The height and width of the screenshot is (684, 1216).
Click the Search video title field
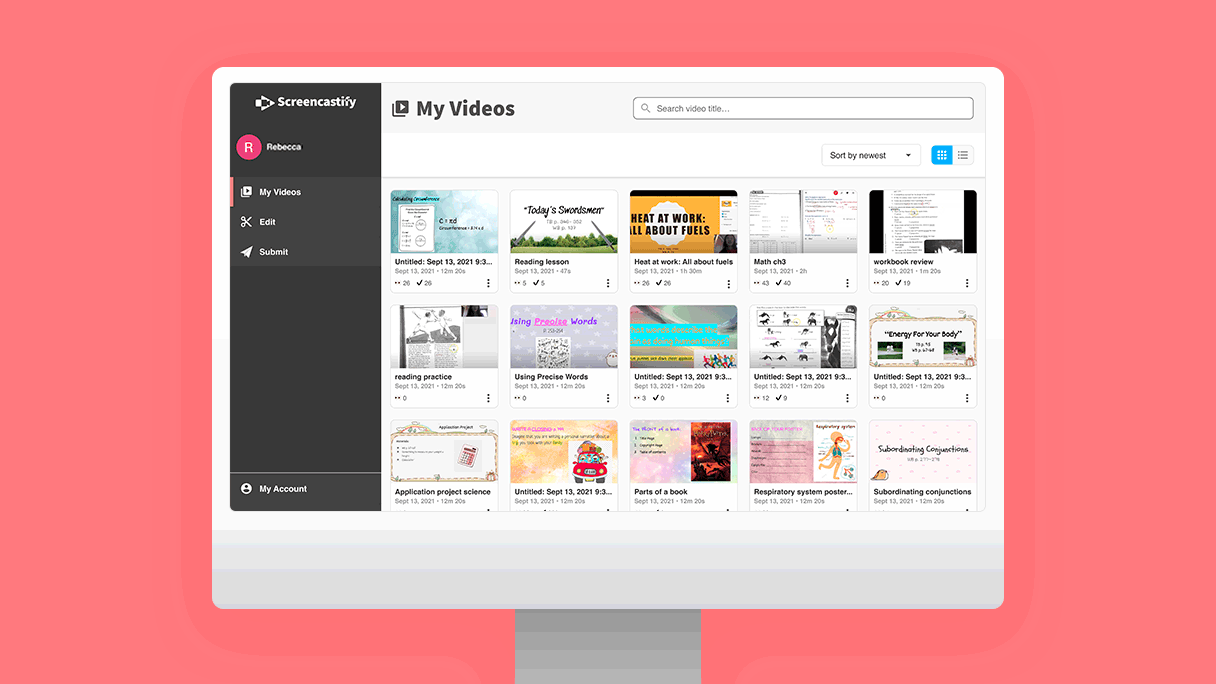click(x=803, y=108)
